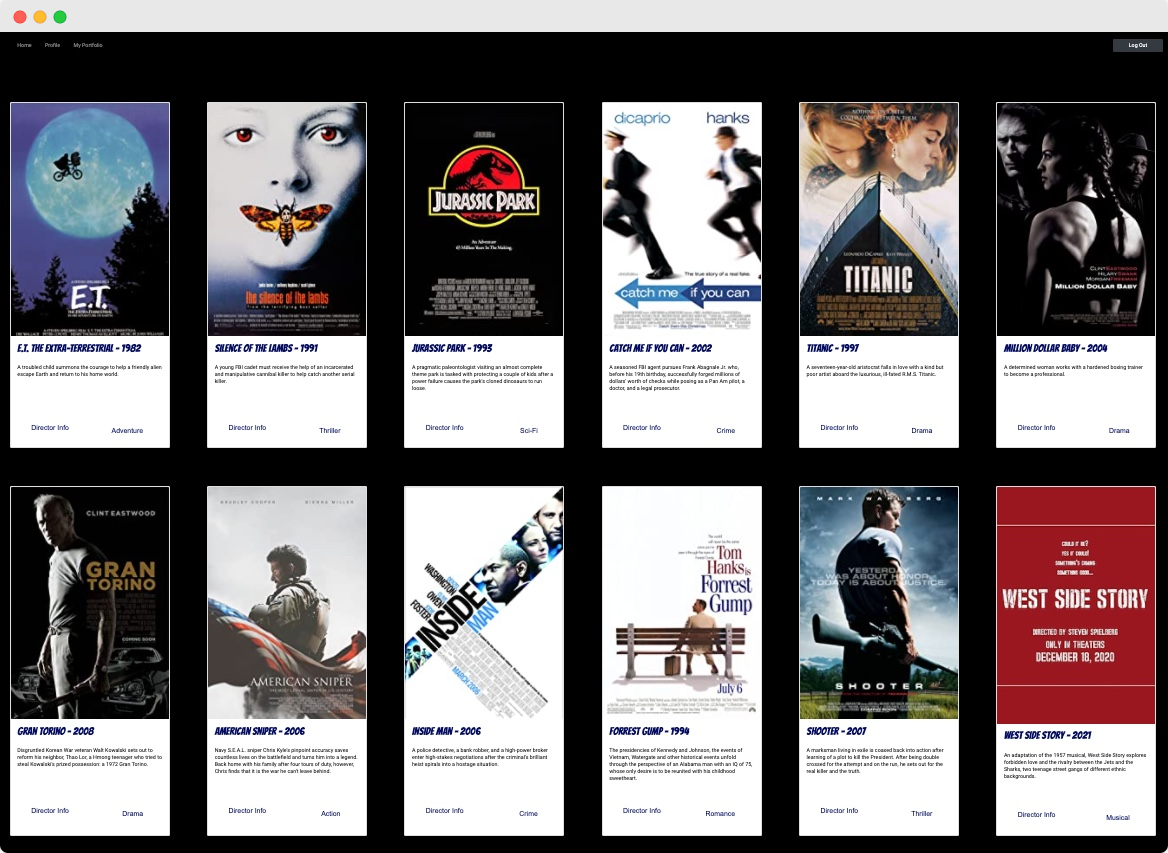This screenshot has height=853, width=1168.
Task: Open the Gran Torino poster
Action: tap(90, 603)
